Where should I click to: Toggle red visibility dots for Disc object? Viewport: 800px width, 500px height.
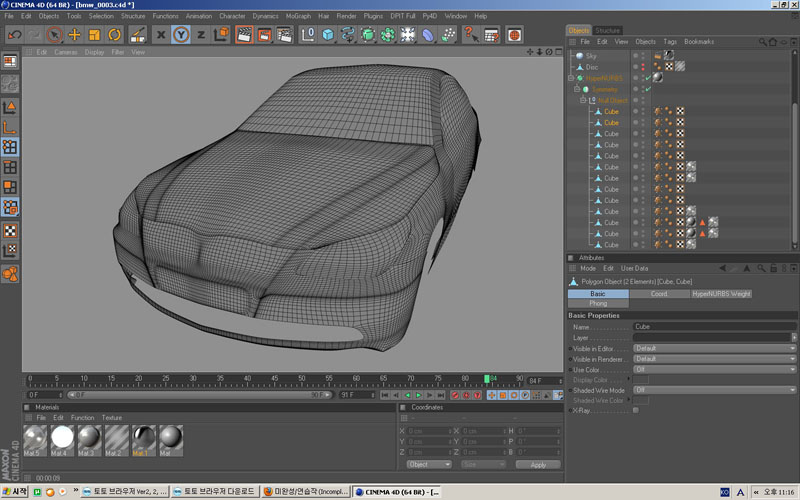(x=642, y=67)
